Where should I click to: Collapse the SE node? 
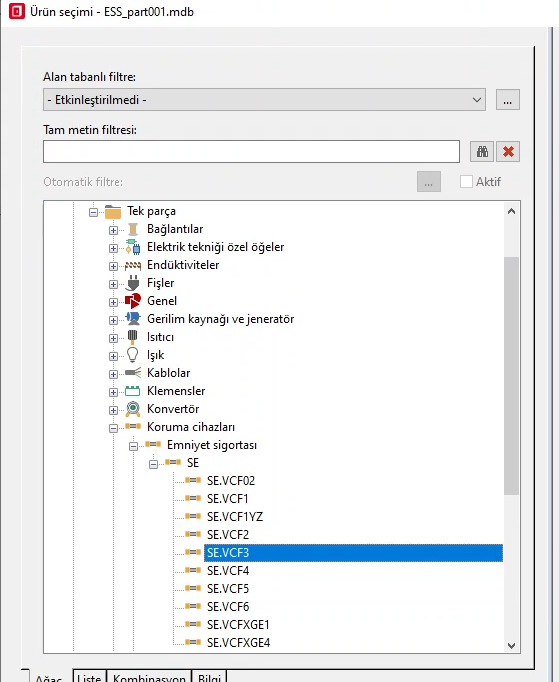(x=153, y=465)
